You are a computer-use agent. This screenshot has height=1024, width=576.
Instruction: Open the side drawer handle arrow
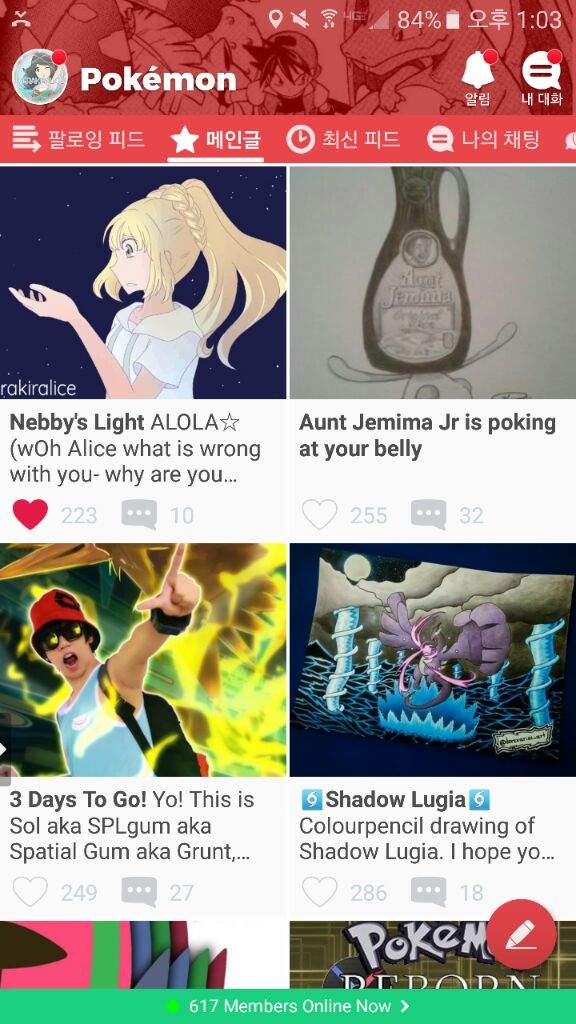tap(5, 749)
